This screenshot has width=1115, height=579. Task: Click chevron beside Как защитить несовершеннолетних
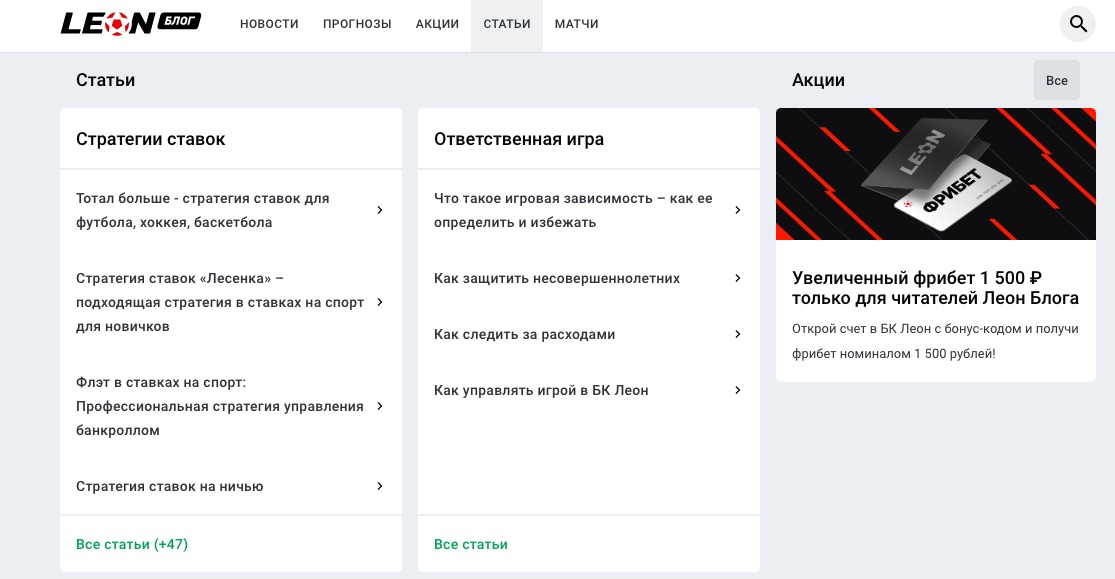click(737, 278)
